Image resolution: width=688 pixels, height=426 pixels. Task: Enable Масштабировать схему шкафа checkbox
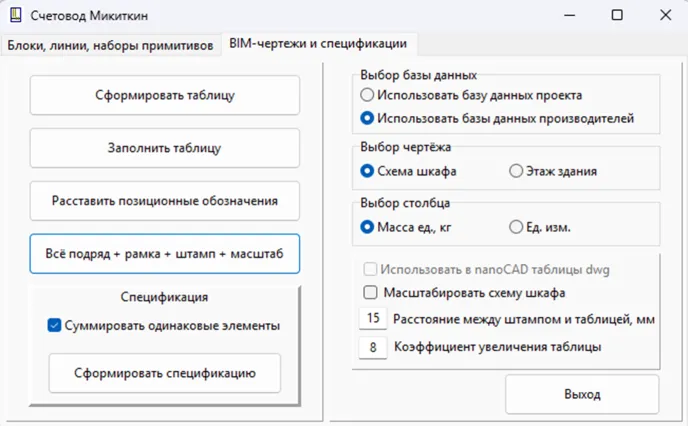[371, 293]
